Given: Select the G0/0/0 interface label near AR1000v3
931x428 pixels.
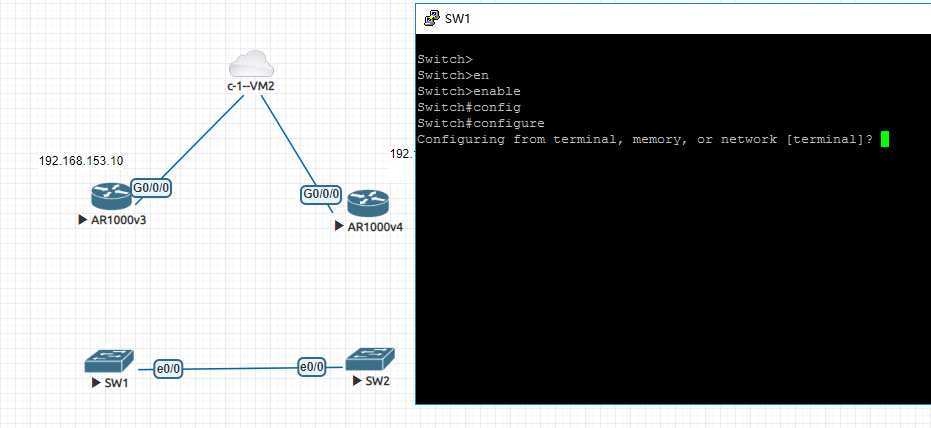Looking at the screenshot, I should (x=152, y=188).
